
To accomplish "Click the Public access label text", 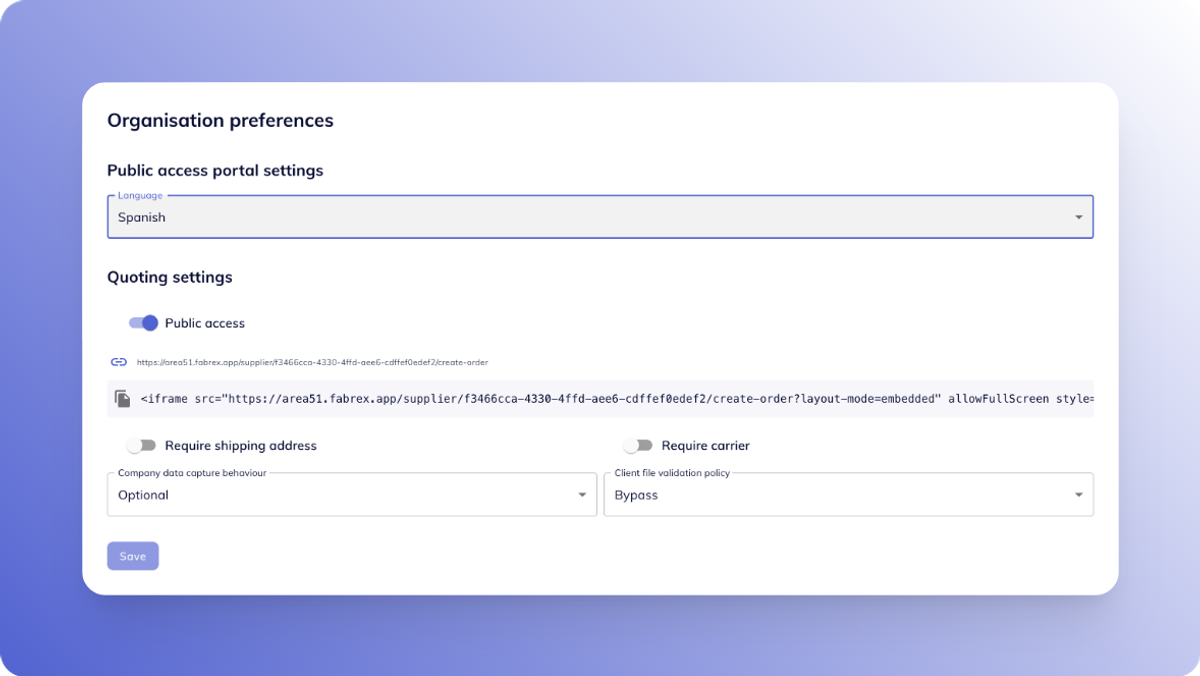I will tap(205, 323).
